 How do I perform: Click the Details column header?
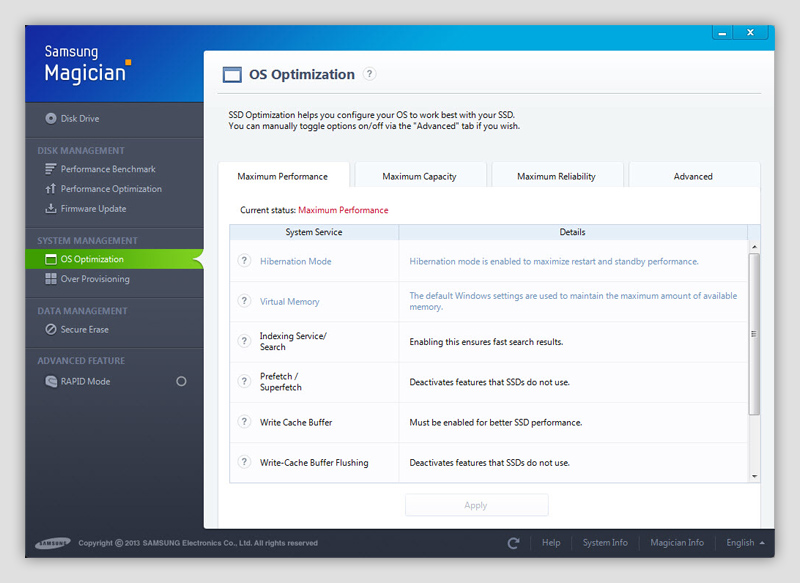(572, 232)
